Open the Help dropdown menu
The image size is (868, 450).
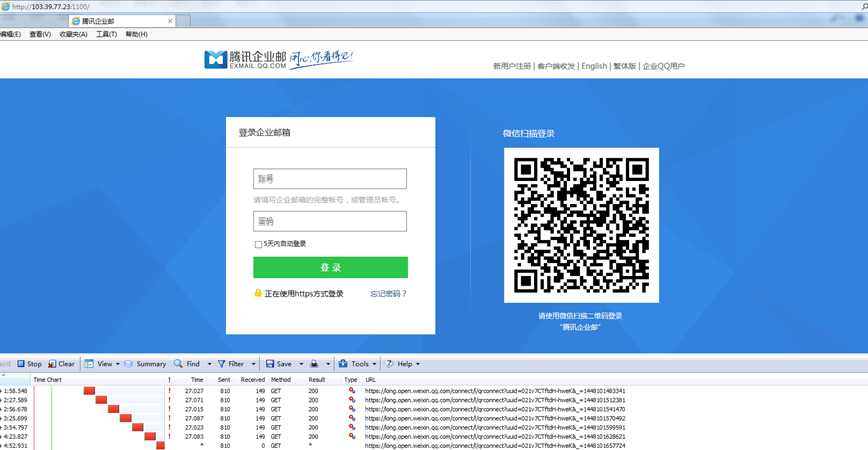[x=403, y=364]
